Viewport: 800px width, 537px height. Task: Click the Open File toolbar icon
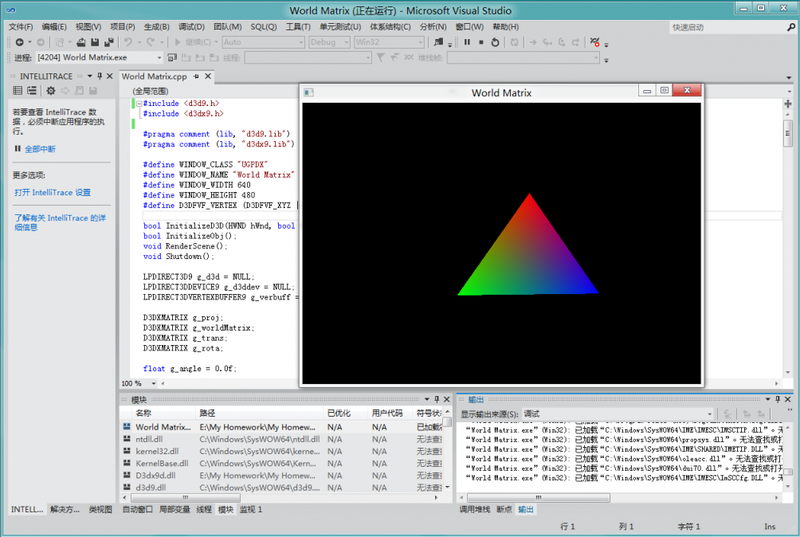[x=80, y=42]
